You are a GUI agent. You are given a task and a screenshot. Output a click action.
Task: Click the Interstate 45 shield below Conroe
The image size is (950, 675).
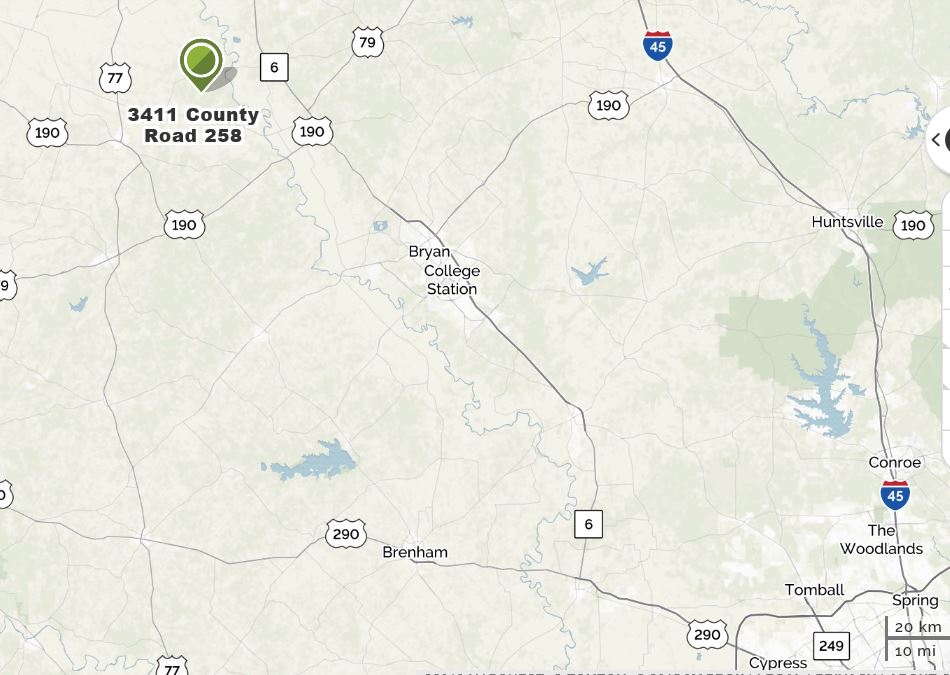pyautogui.click(x=895, y=495)
